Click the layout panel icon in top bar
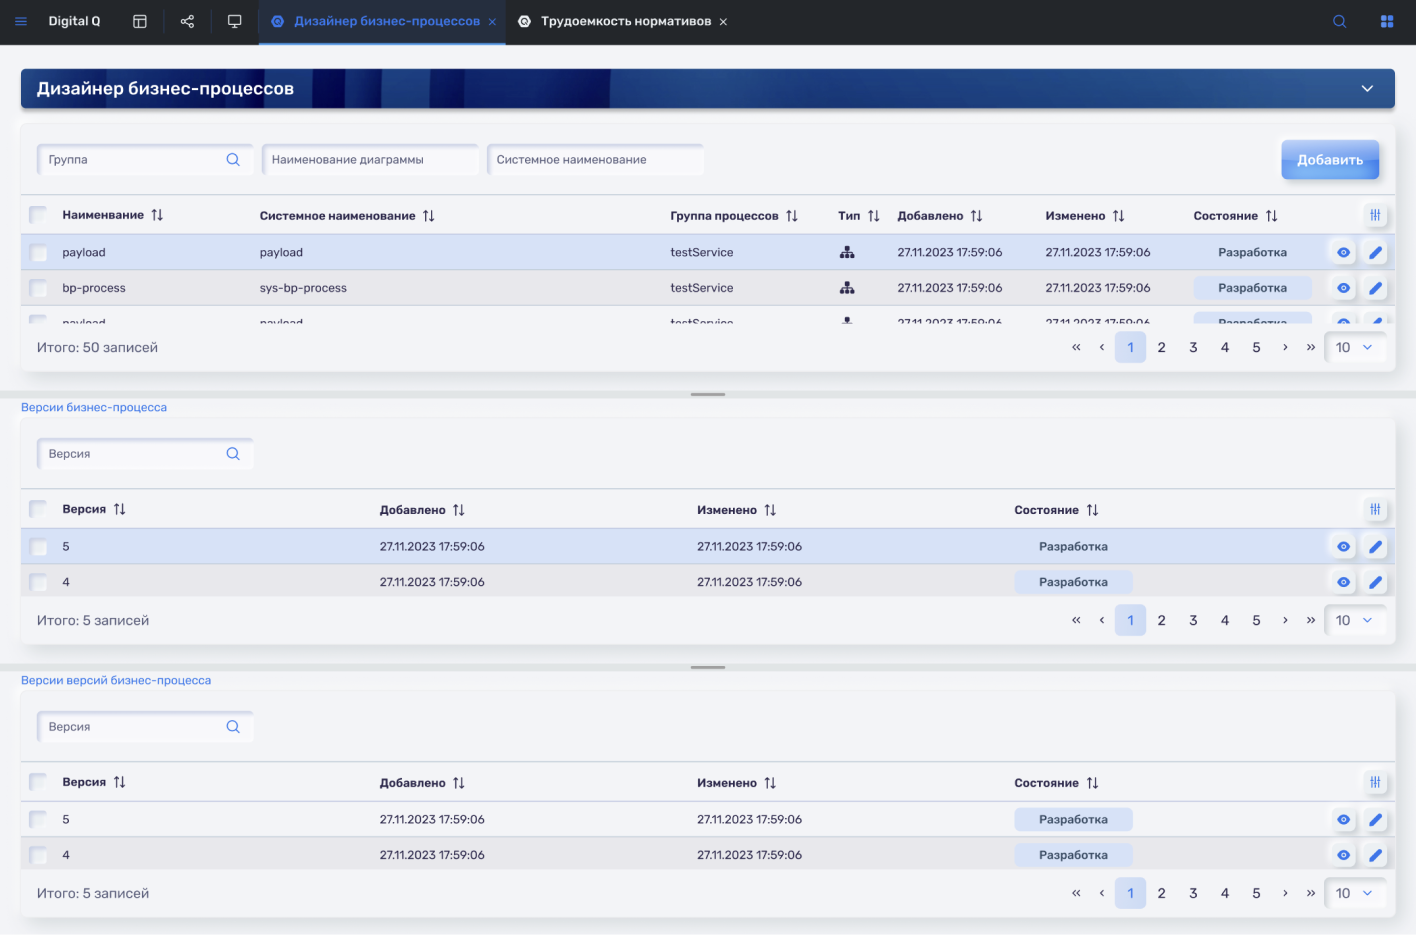The height and width of the screenshot is (935, 1416). (140, 21)
